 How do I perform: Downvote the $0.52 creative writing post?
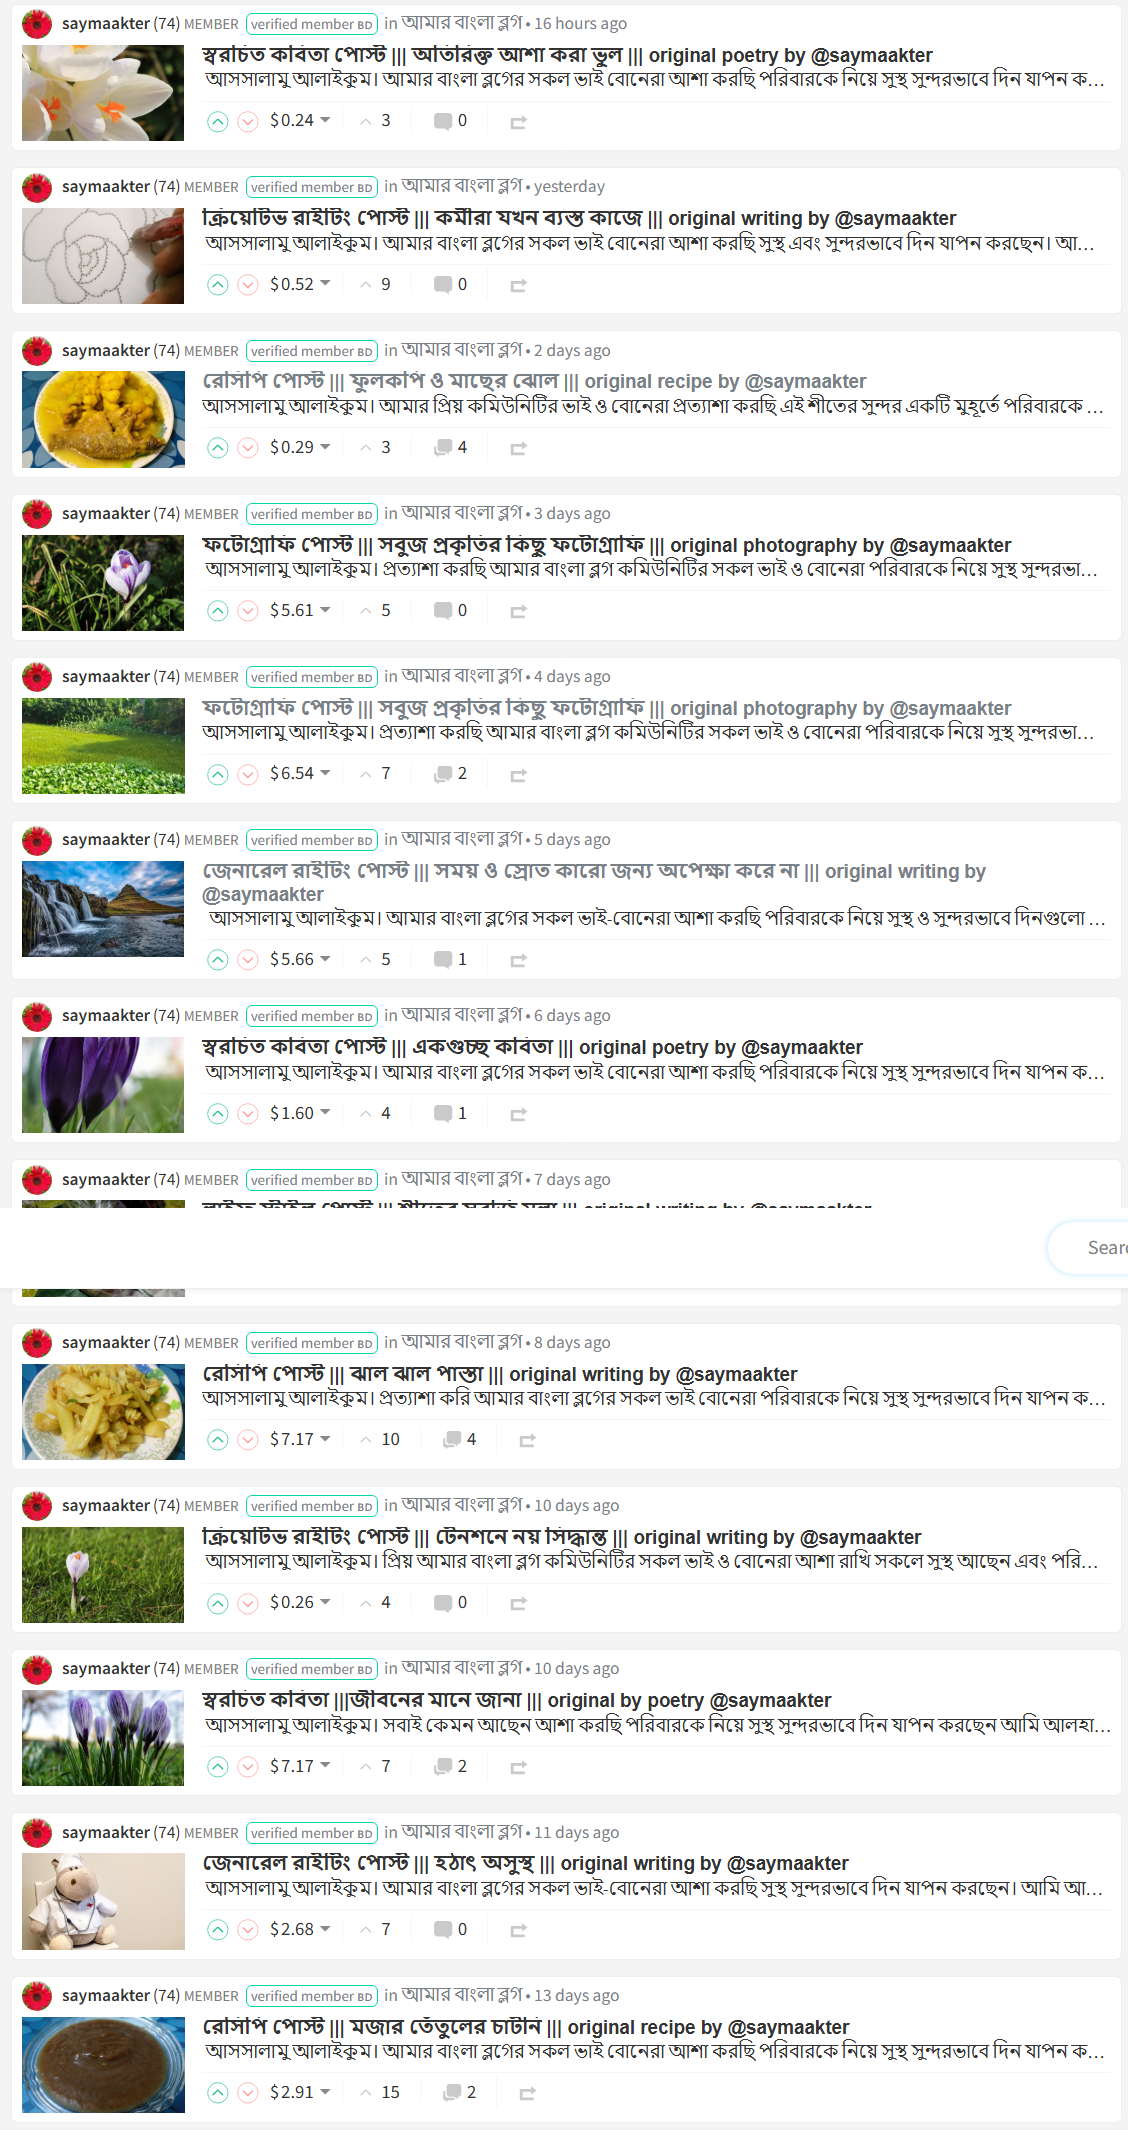[248, 285]
